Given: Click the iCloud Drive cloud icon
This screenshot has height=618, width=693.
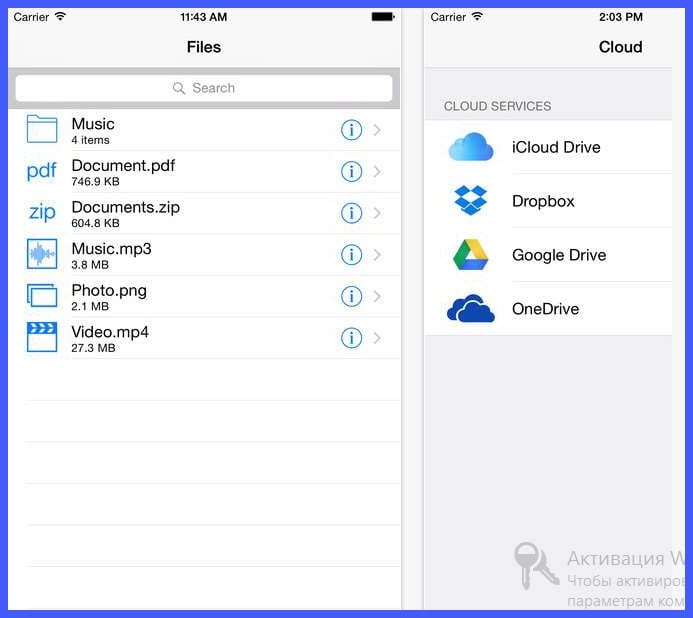Looking at the screenshot, I should click(471, 147).
